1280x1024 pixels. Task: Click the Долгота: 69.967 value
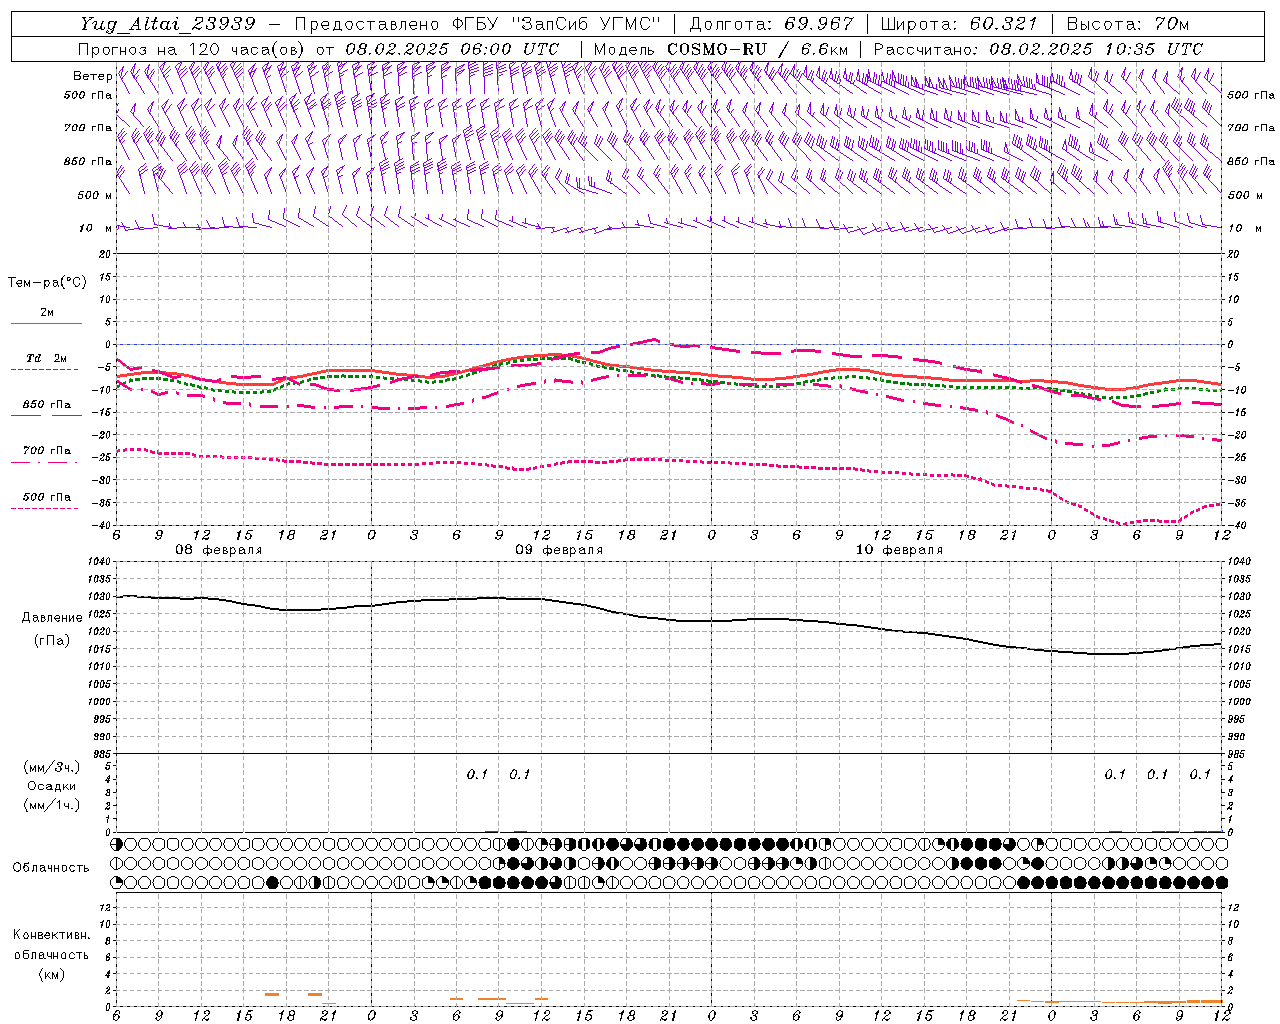772,24
